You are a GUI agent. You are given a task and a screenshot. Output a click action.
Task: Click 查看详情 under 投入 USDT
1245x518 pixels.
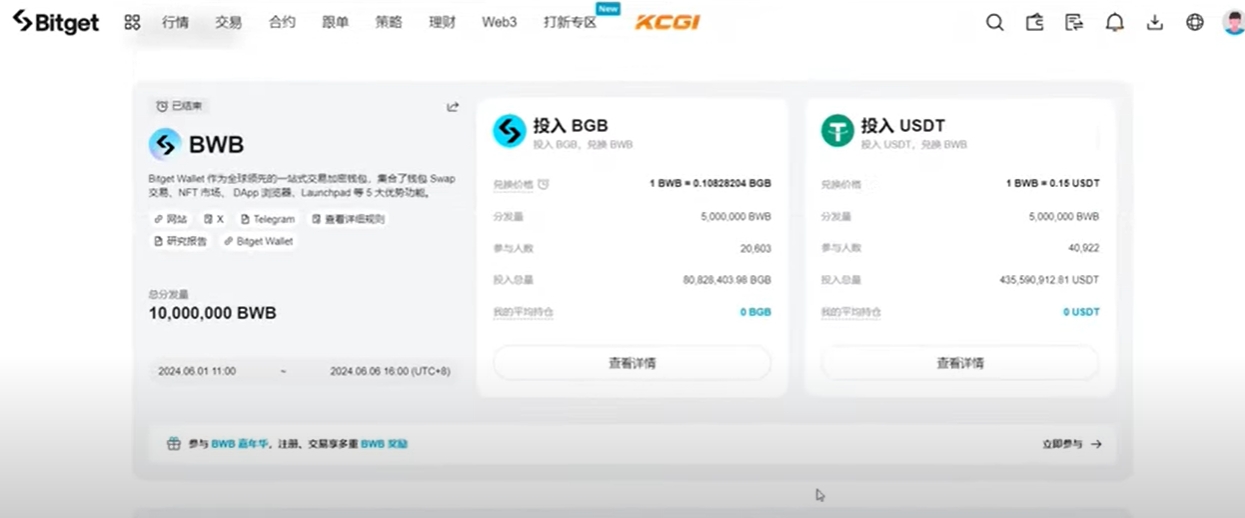pos(960,363)
